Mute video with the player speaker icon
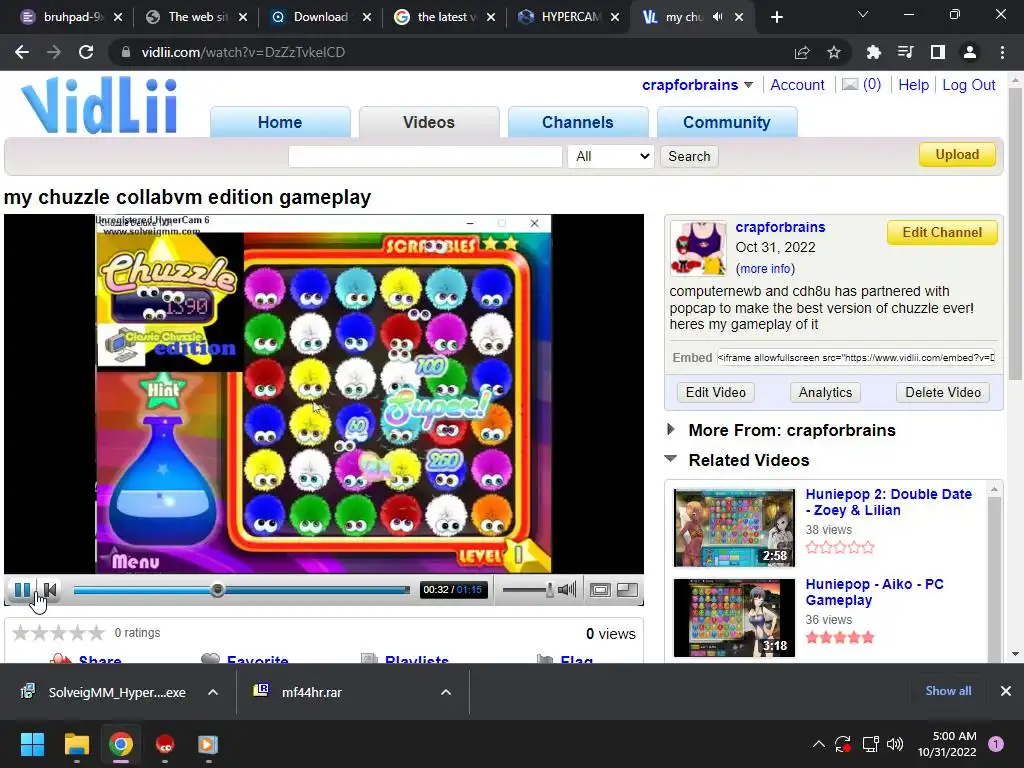 coord(567,590)
